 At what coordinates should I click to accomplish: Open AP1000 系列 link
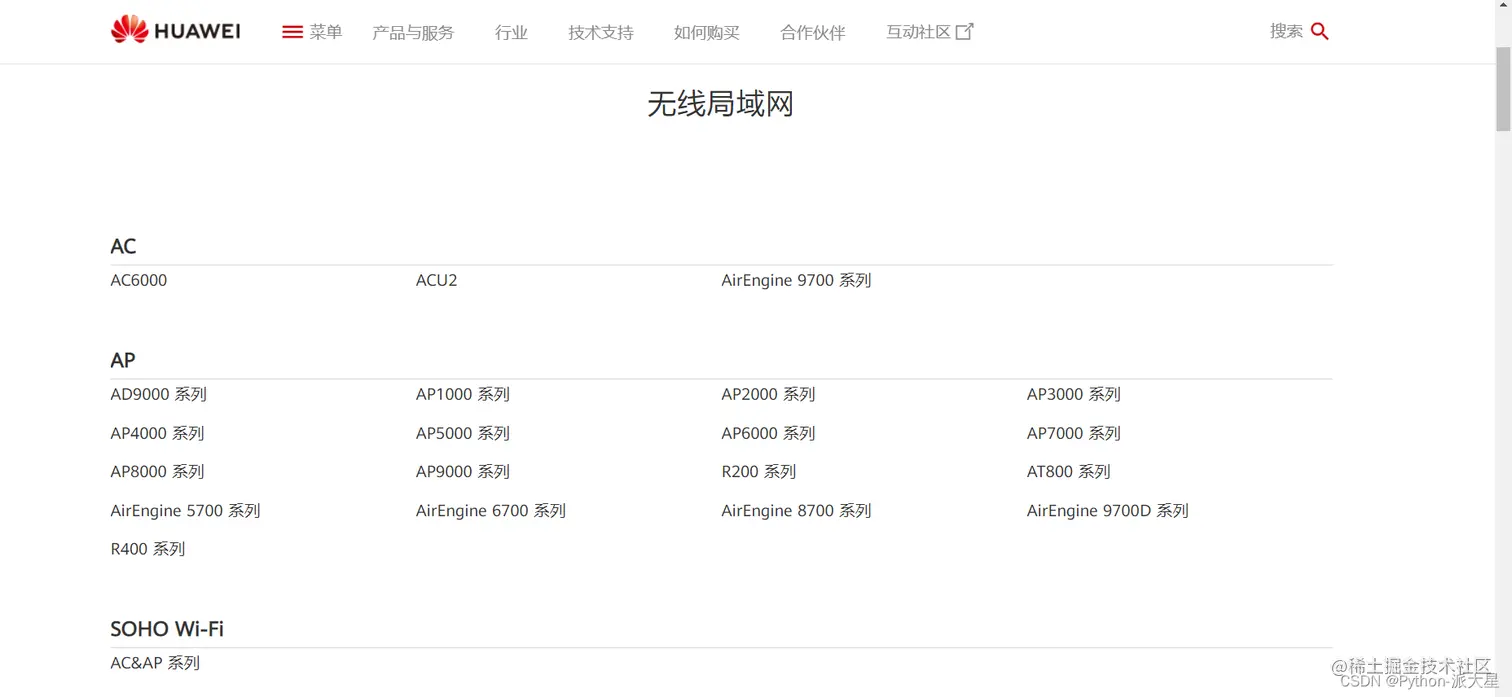(463, 394)
